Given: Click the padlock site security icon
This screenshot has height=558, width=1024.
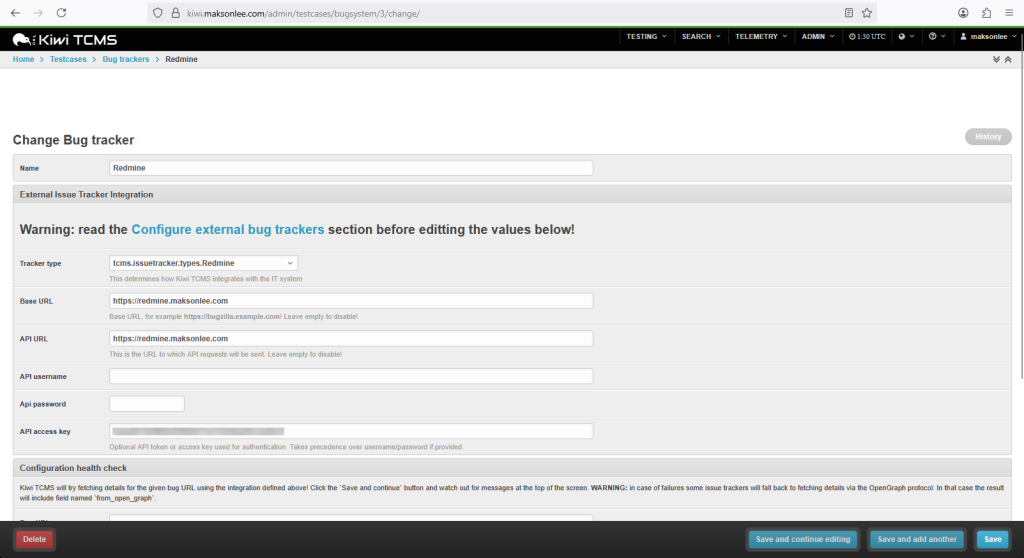Looking at the screenshot, I should (175, 13).
